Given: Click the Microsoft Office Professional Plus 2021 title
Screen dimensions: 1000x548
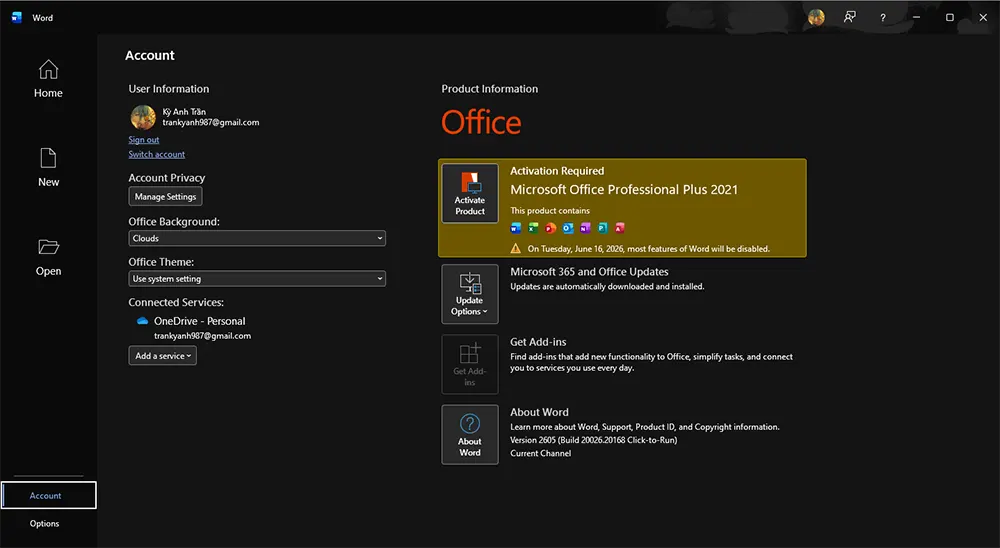Looking at the screenshot, I should click(624, 189).
